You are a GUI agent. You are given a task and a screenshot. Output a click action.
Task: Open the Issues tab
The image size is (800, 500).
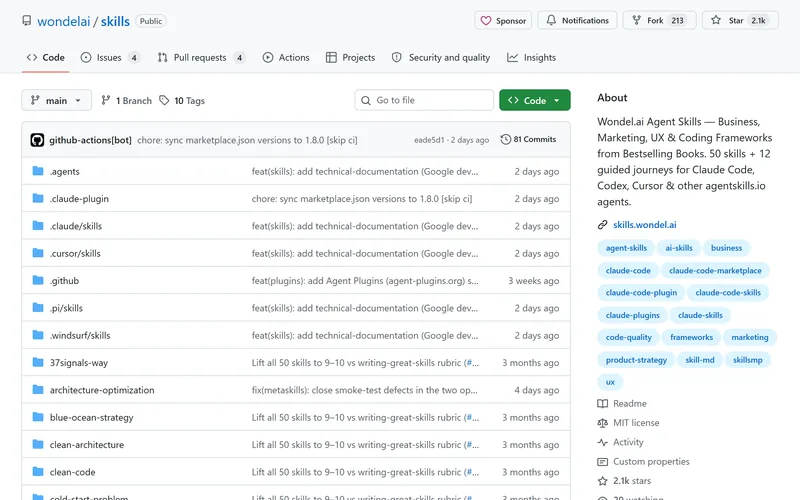pyautogui.click(x=110, y=58)
